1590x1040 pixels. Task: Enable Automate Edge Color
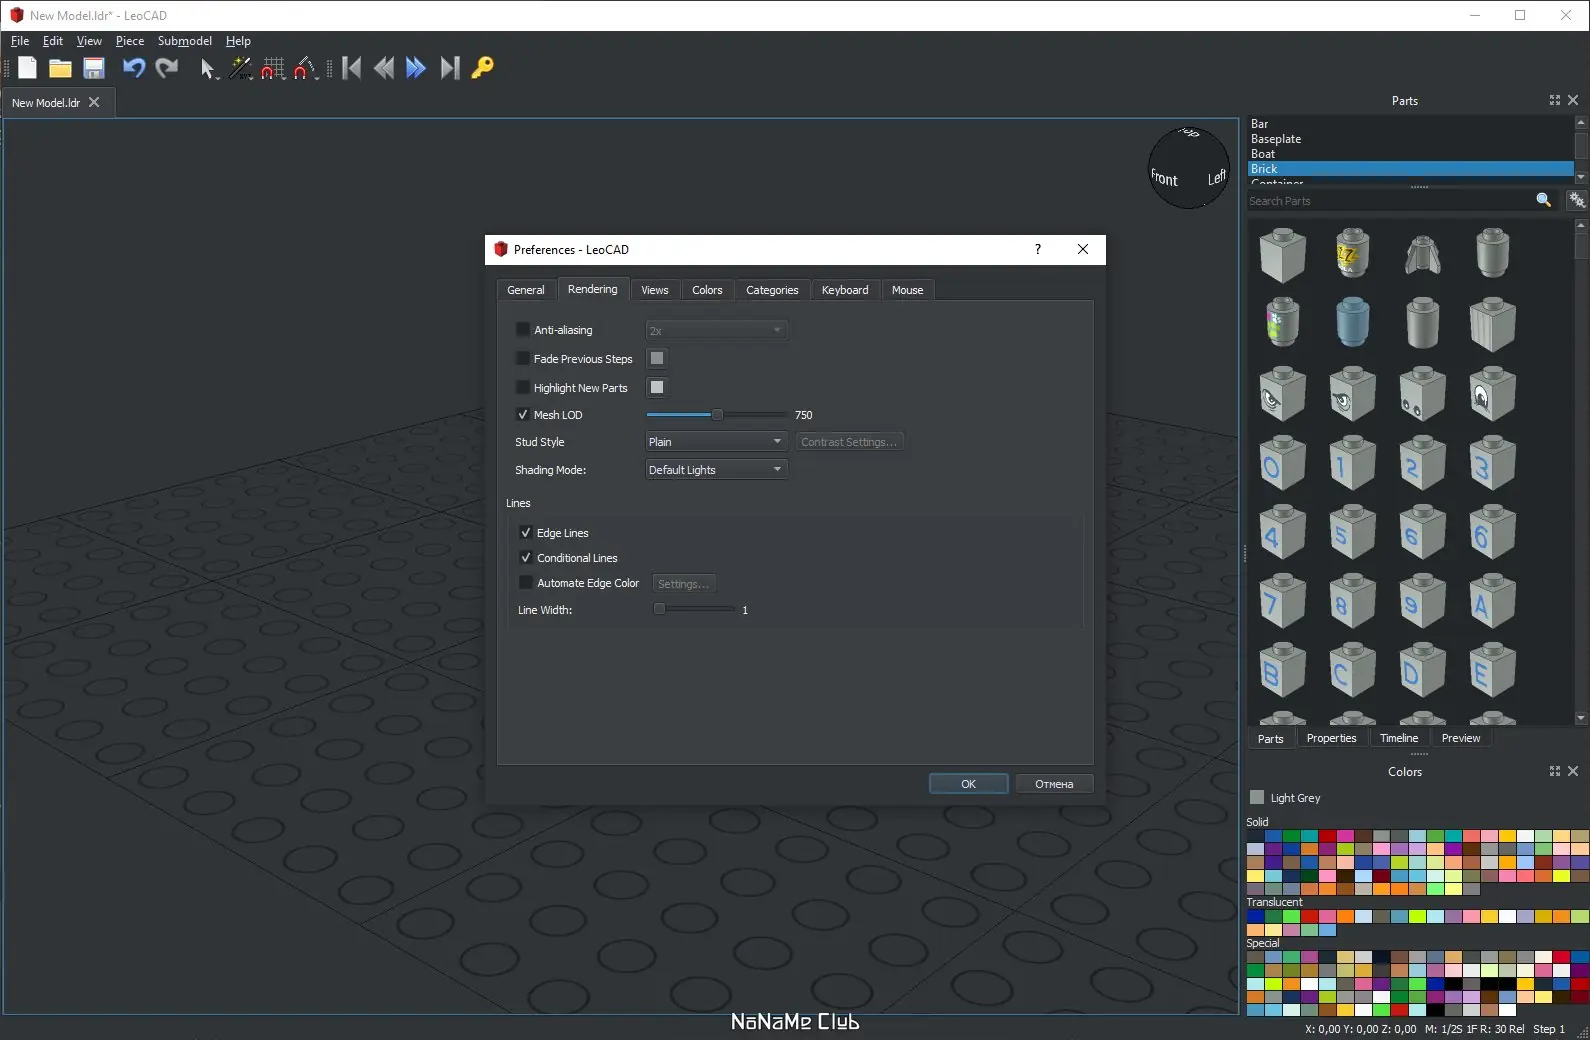point(526,583)
